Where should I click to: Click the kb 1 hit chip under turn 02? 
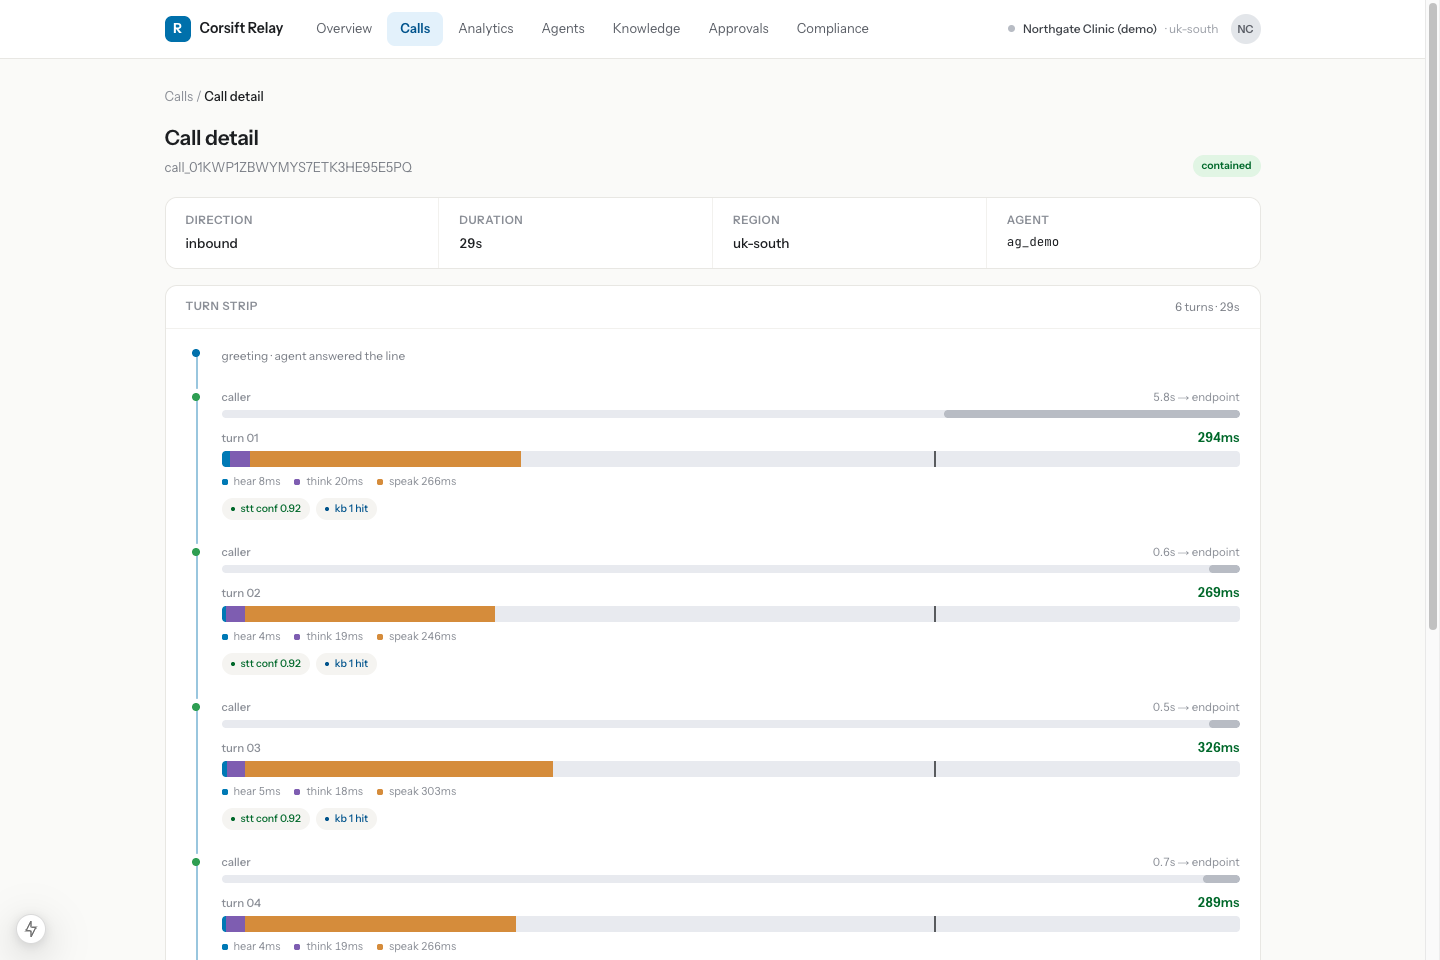(347, 664)
